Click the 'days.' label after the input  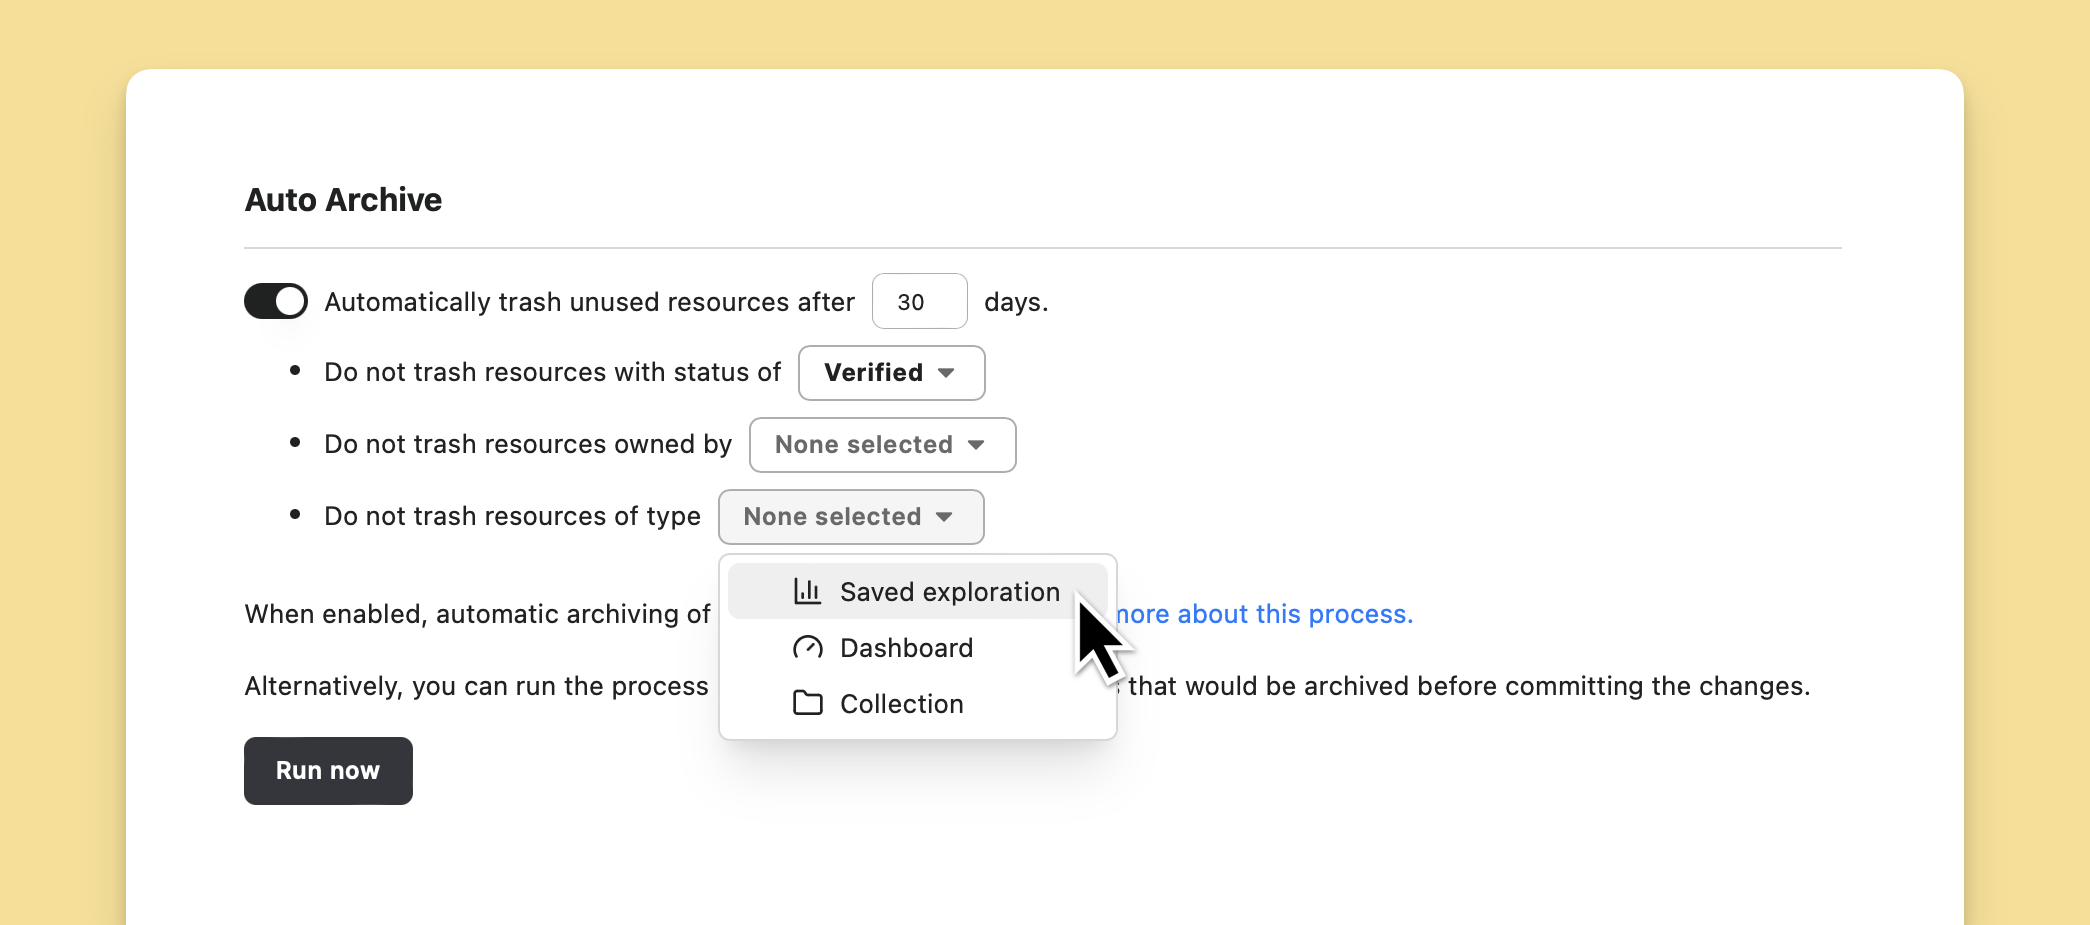1016,302
